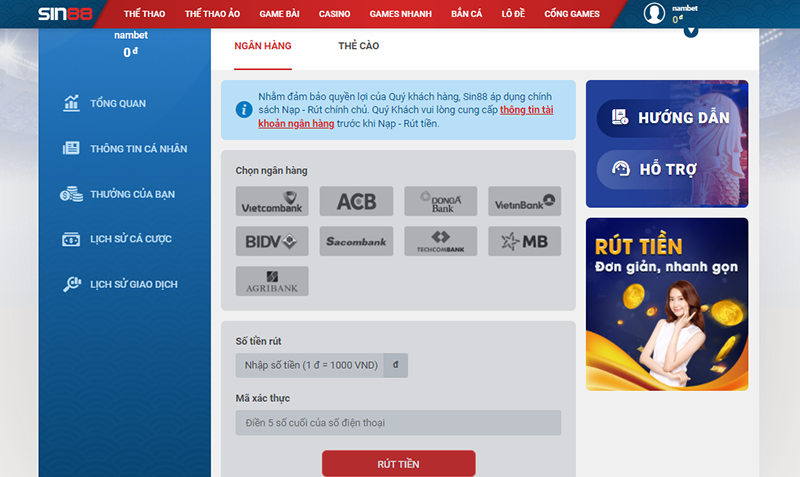Click the Lịch Sử Giao Dịch magnifier icon
Viewport: 800px width, 477px height.
72,284
